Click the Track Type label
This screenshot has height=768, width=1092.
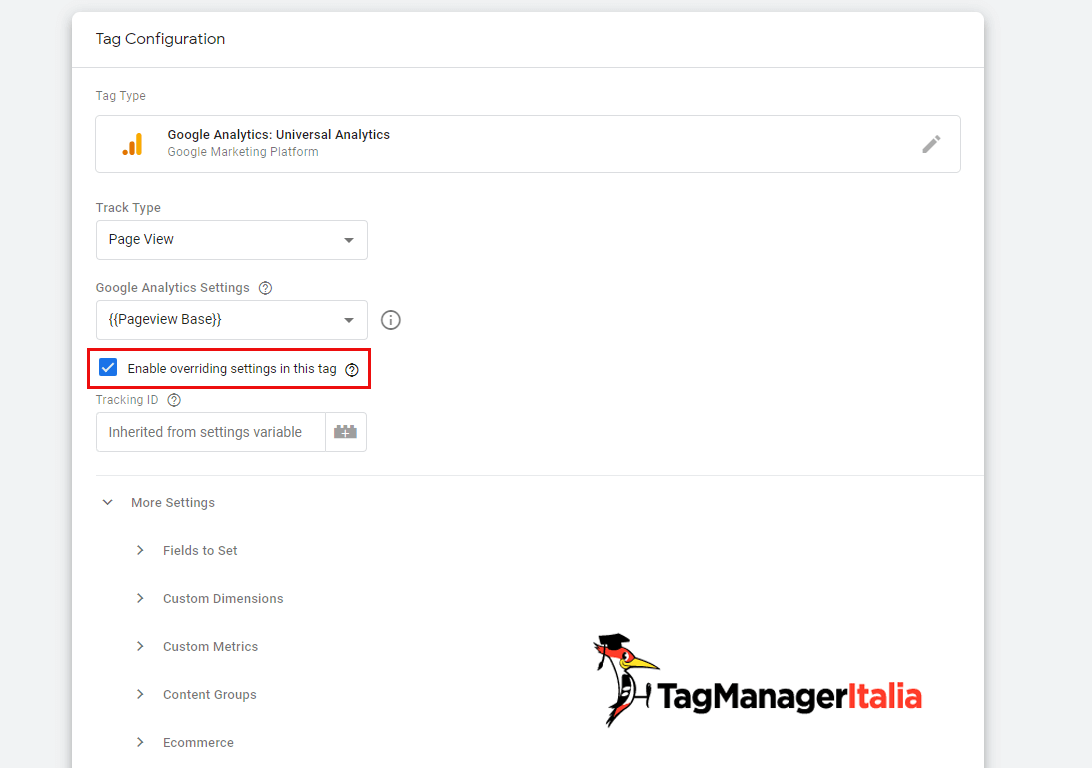coord(128,208)
